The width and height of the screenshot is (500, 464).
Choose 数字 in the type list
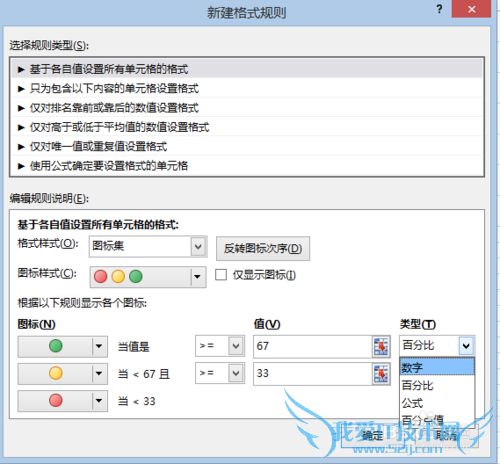point(437,367)
